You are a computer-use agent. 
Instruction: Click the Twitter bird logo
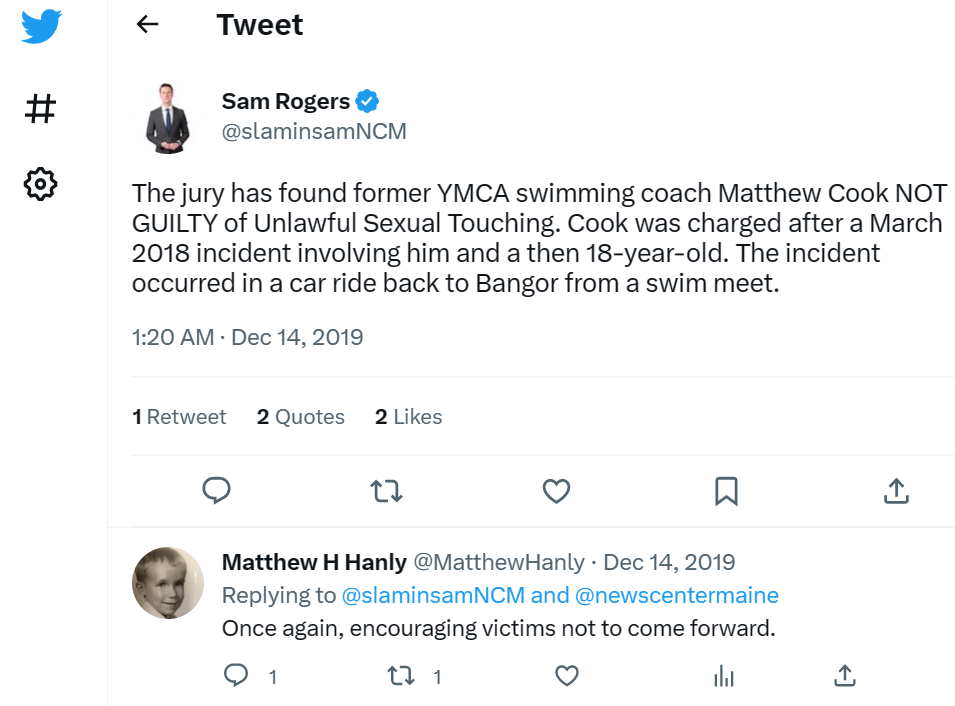click(x=41, y=27)
